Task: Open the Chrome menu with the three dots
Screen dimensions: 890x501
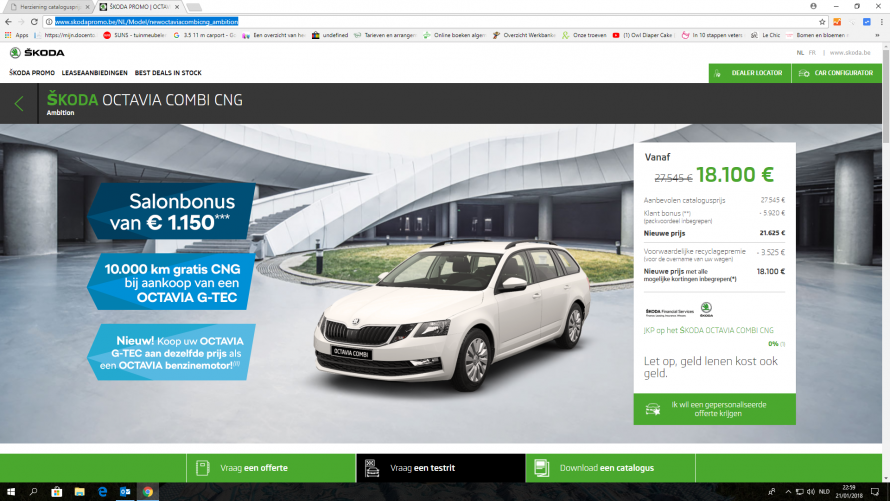Action: (881, 22)
